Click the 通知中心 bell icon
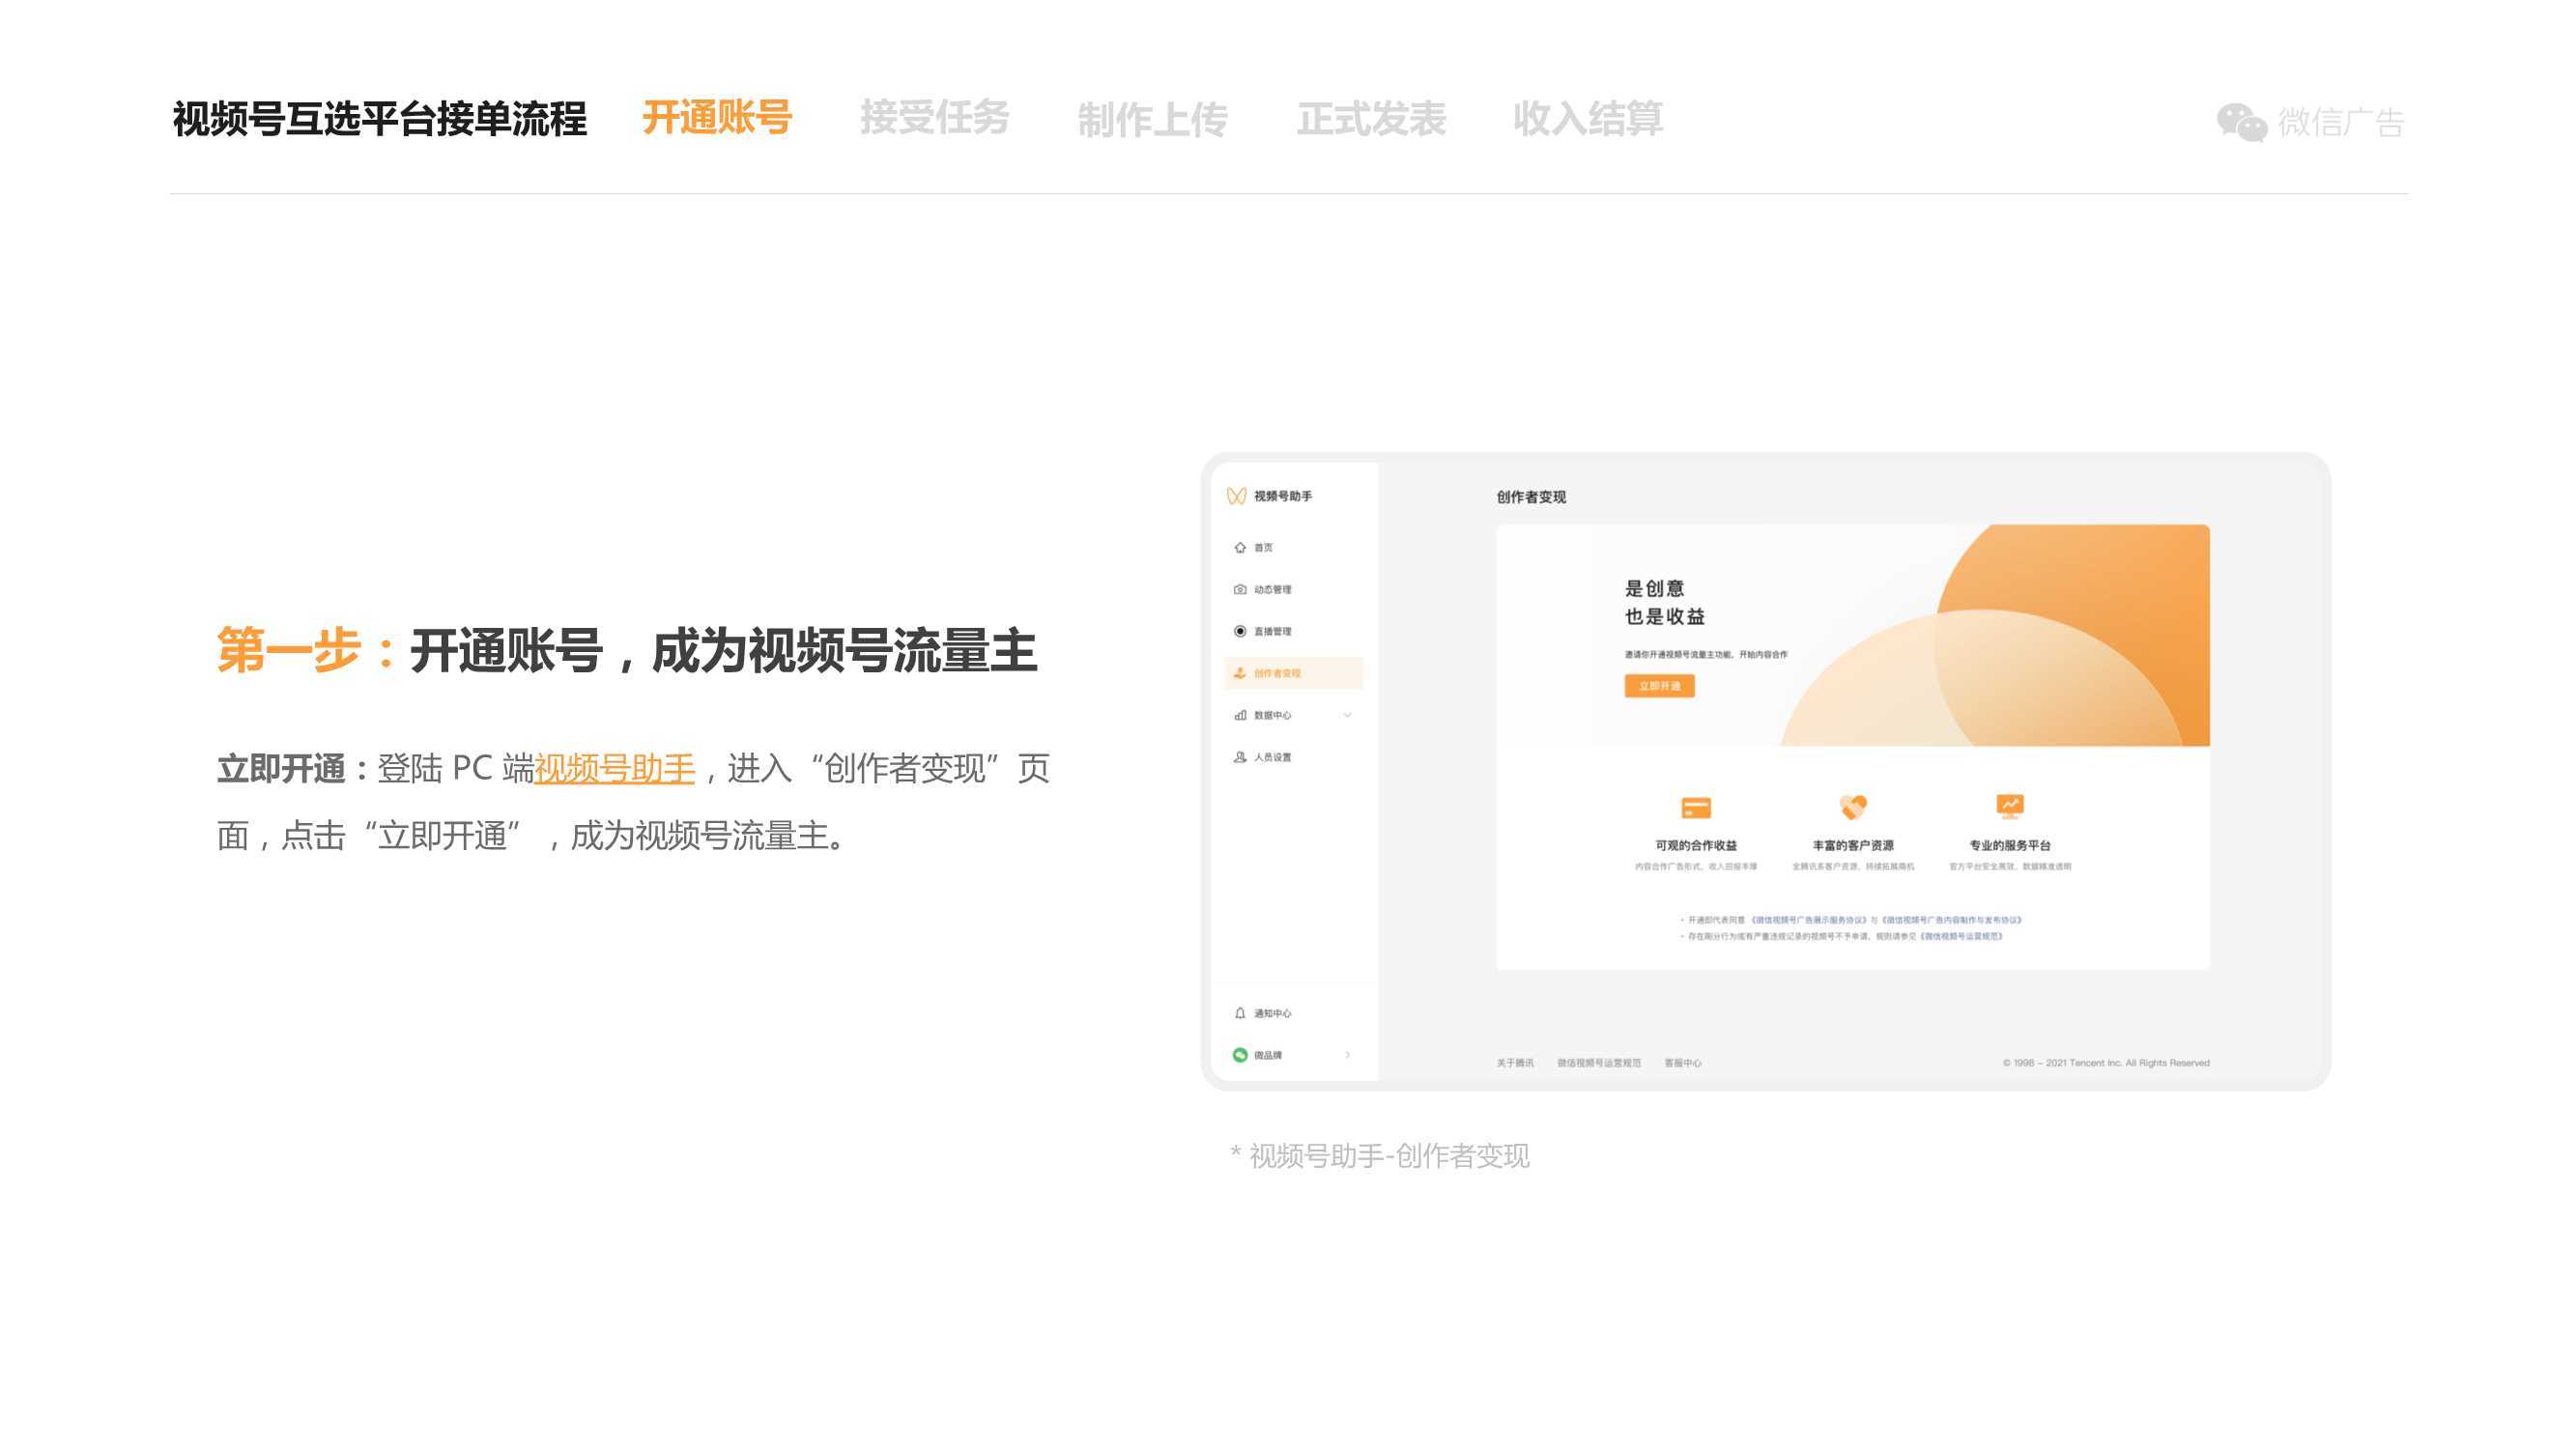This screenshot has width=2576, height=1449. [x=1240, y=1013]
